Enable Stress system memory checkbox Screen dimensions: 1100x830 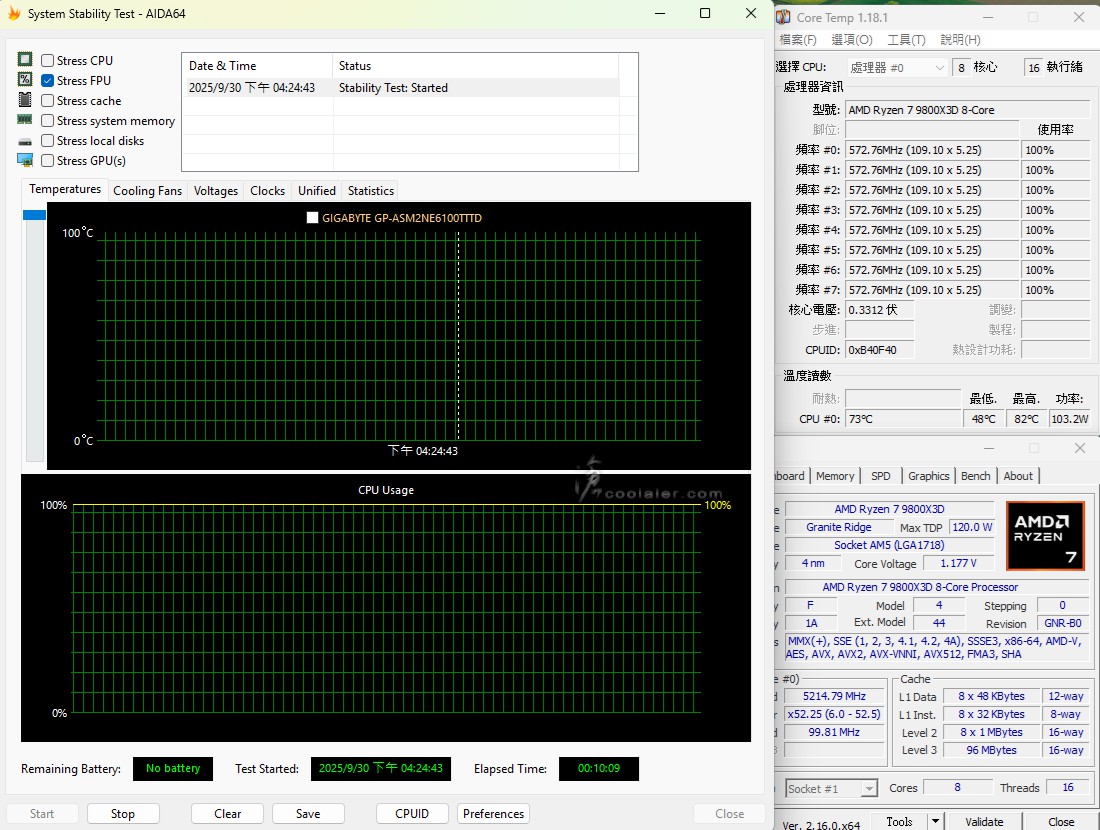48,121
